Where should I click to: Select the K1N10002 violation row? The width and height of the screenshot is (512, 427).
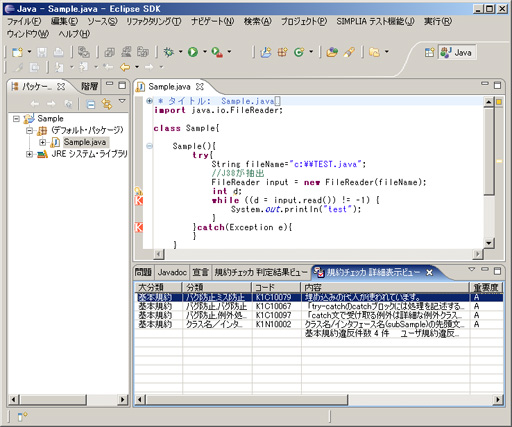320,324
